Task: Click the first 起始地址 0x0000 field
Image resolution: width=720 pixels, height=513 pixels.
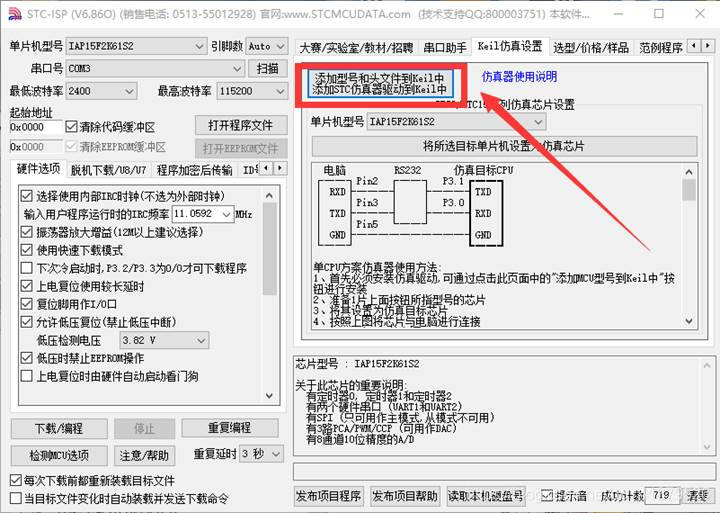Action: click(35, 127)
